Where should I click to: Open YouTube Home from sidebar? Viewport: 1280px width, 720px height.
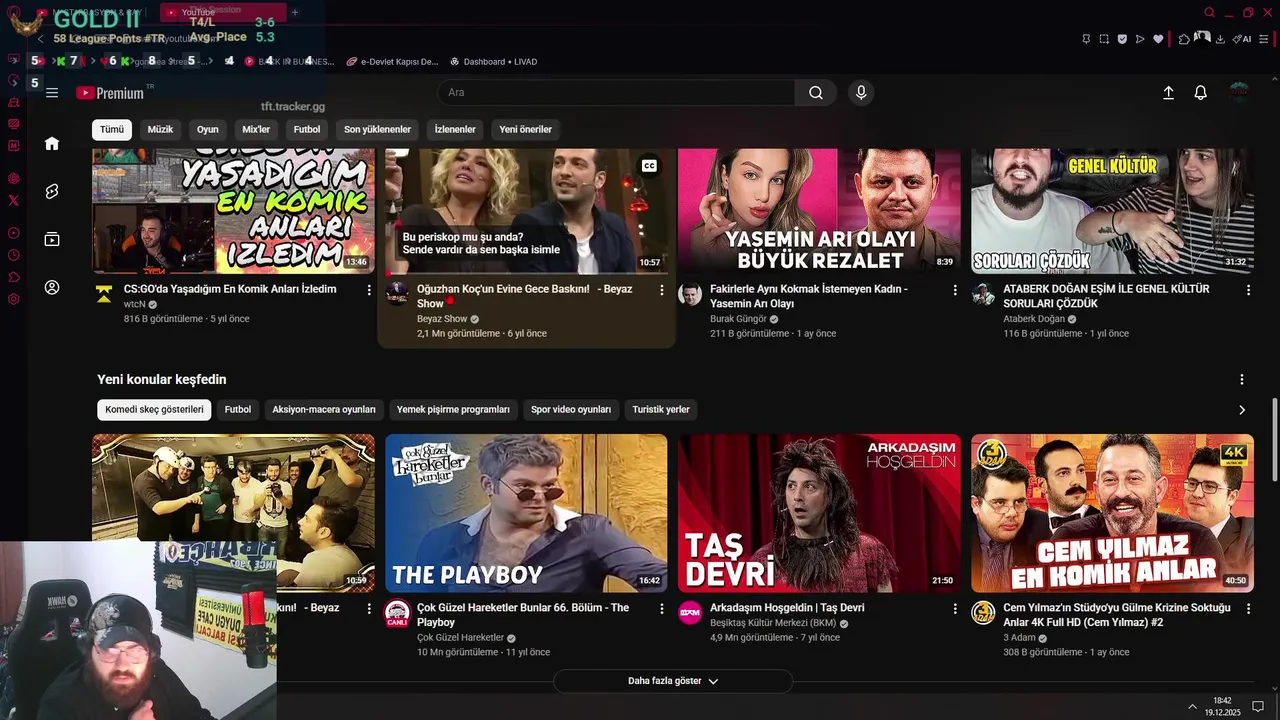tap(52, 143)
